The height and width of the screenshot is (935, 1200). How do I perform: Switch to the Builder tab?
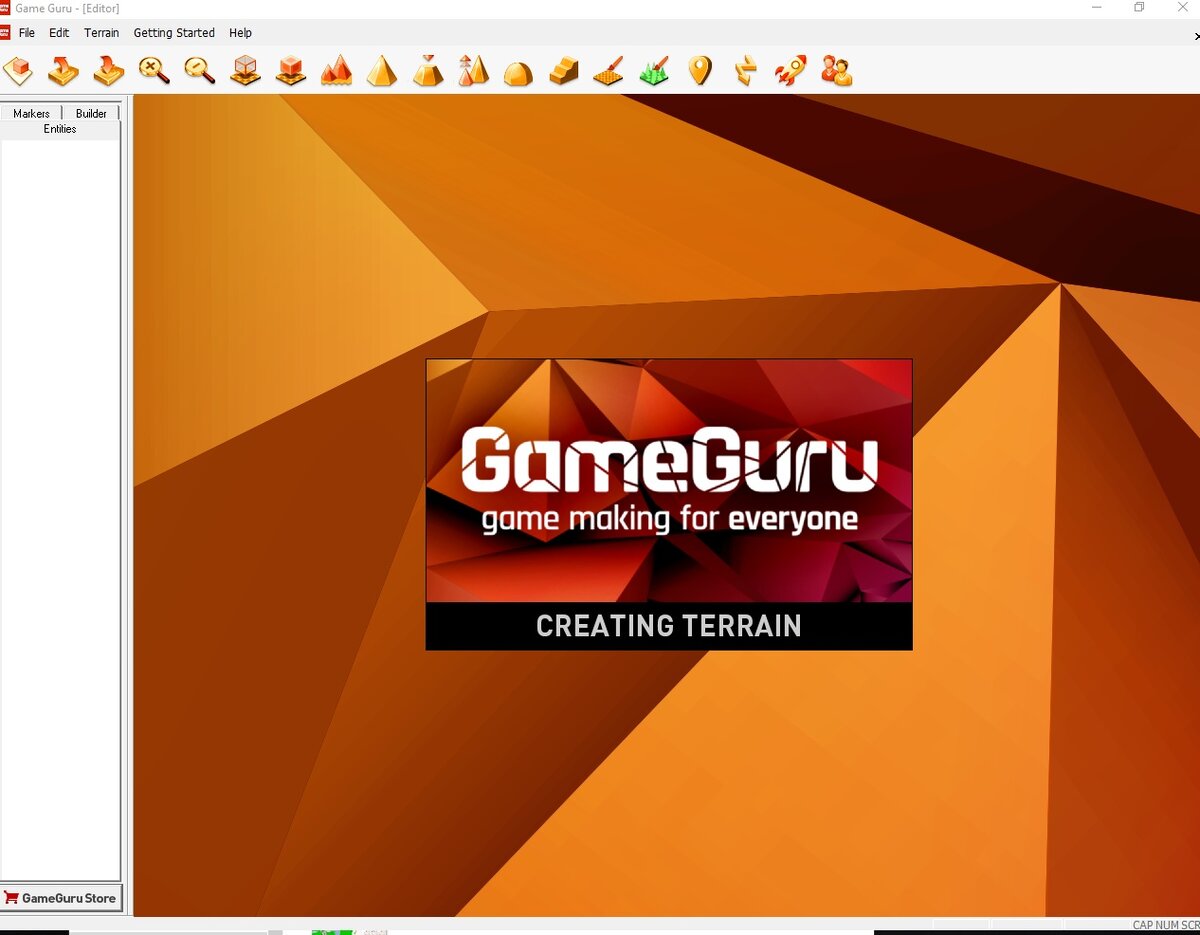click(91, 113)
